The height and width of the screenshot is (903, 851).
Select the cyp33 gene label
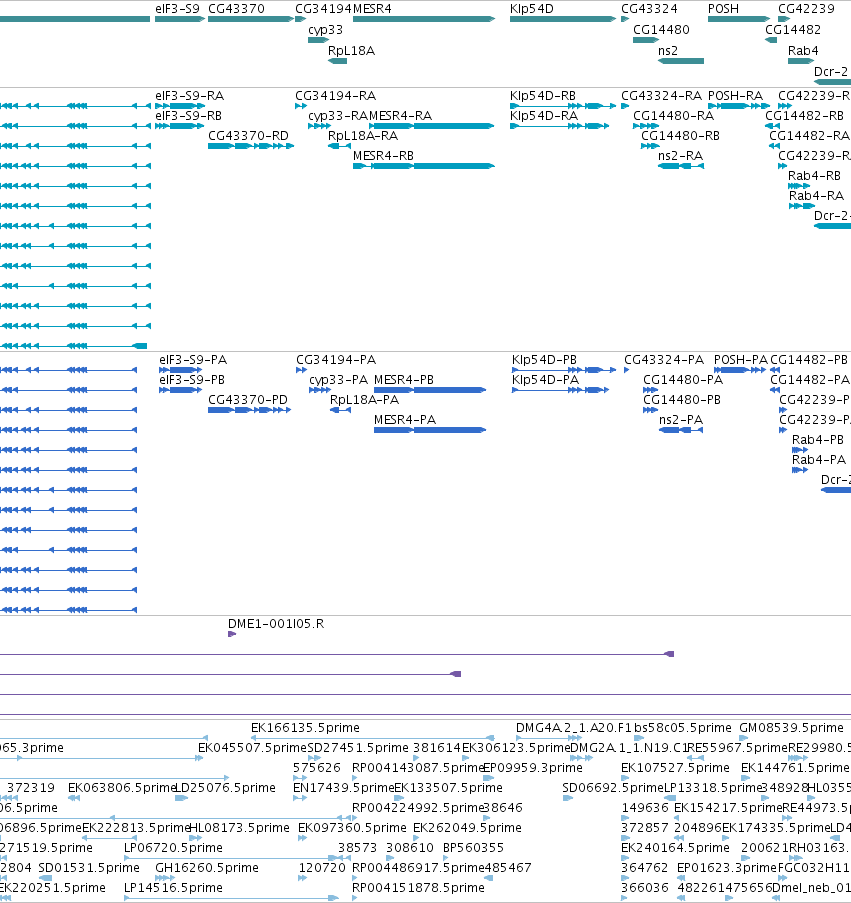(x=325, y=30)
